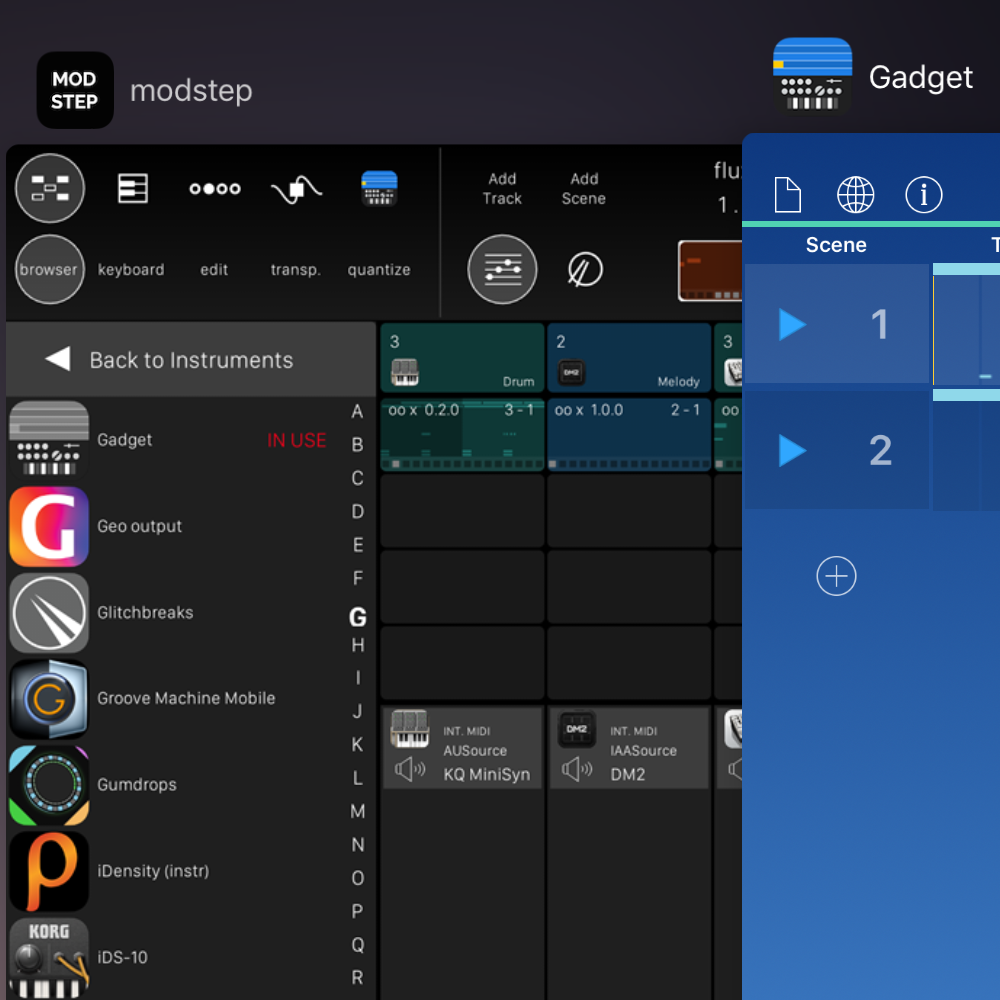Viewport: 1000px width, 1000px height.
Task: Jump to letter B in index
Action: 358,445
